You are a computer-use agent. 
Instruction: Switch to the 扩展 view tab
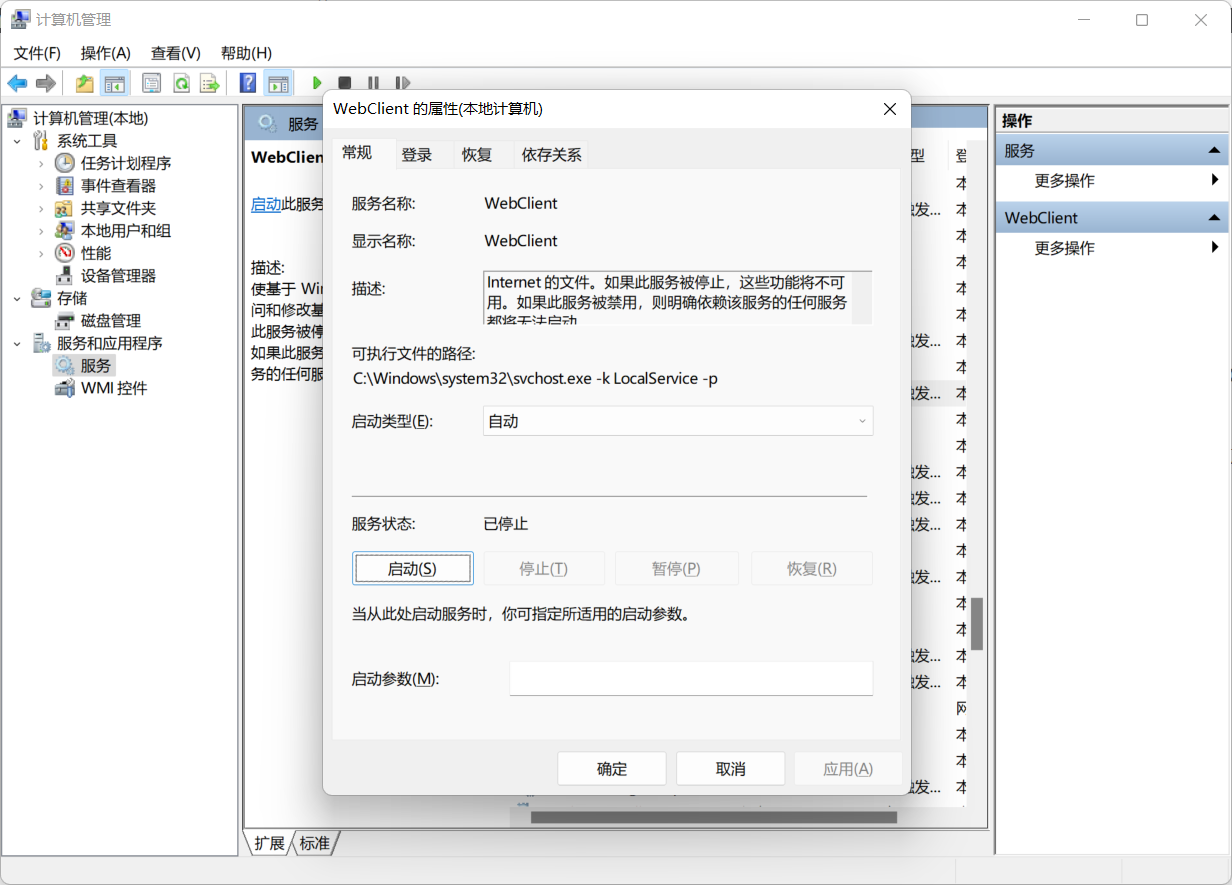(x=269, y=843)
